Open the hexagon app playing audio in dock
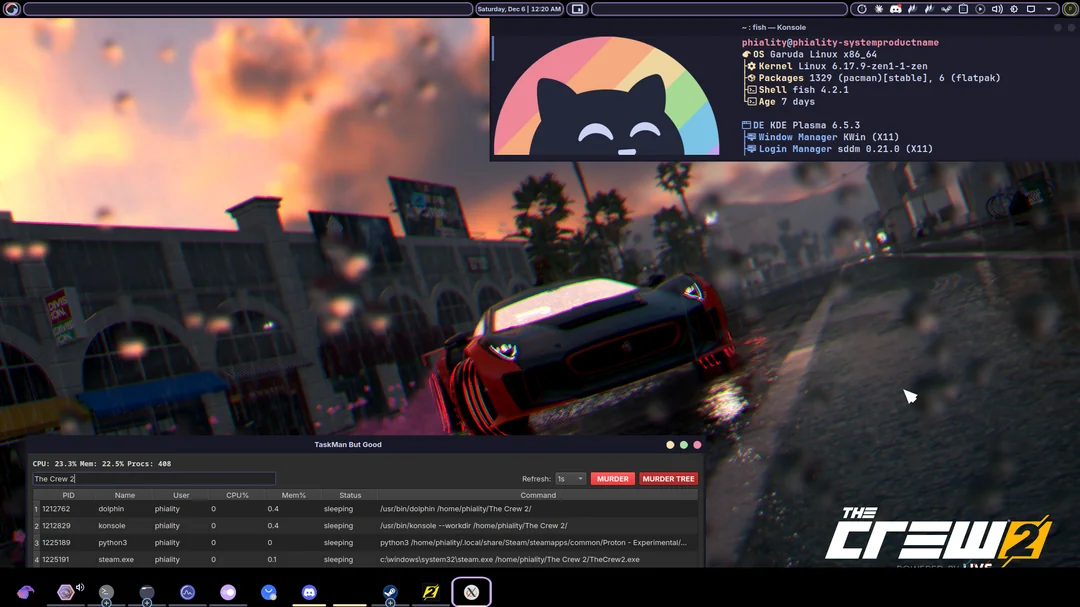Image resolution: width=1080 pixels, height=607 pixels. [65, 593]
